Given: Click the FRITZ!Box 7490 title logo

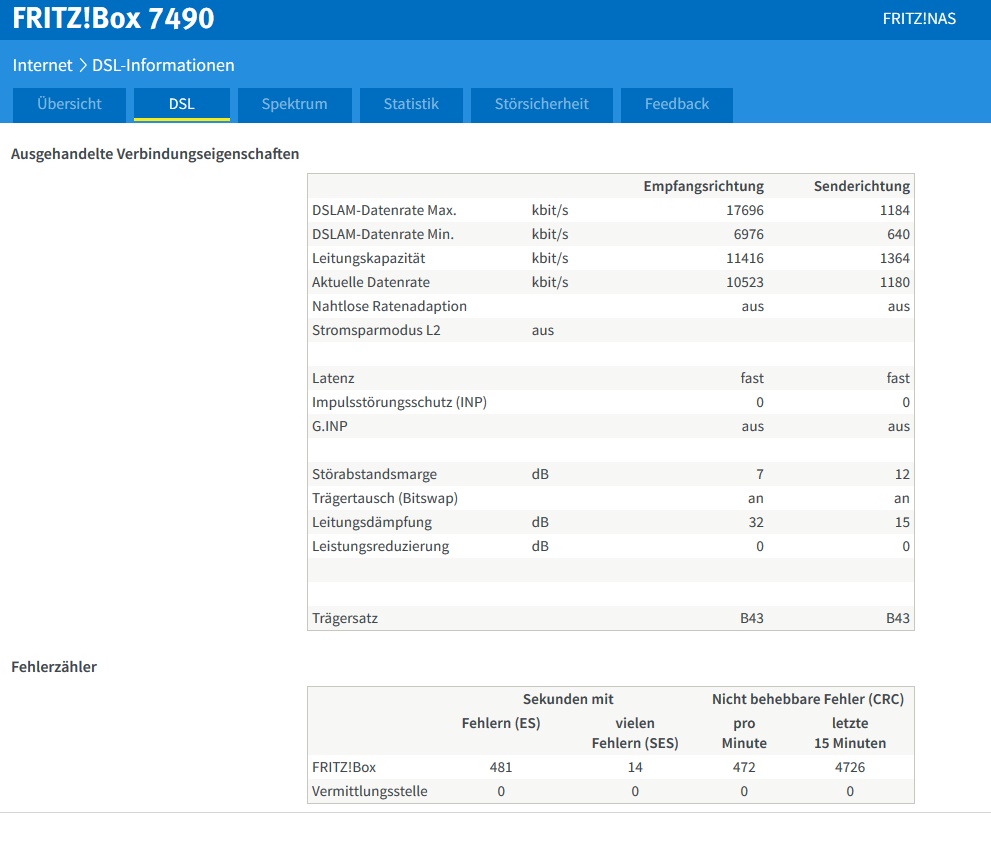Looking at the screenshot, I should coord(114,18).
